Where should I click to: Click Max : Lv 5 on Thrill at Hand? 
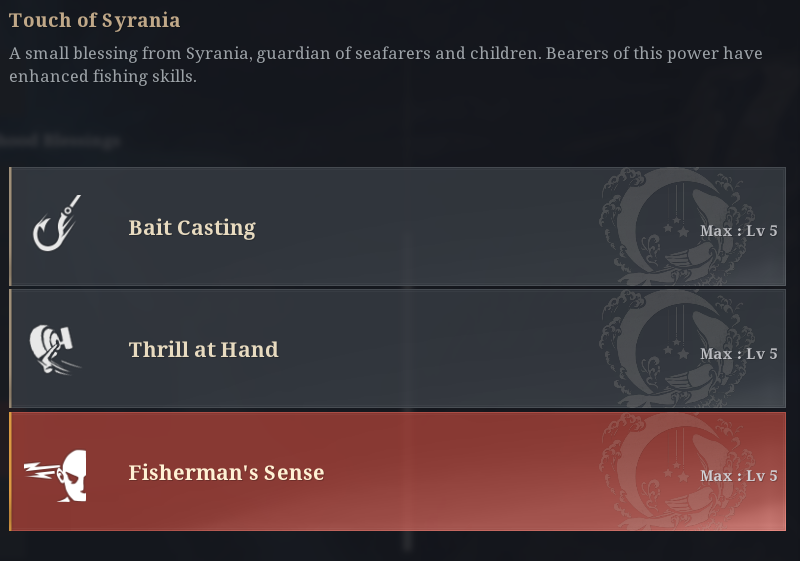738,354
